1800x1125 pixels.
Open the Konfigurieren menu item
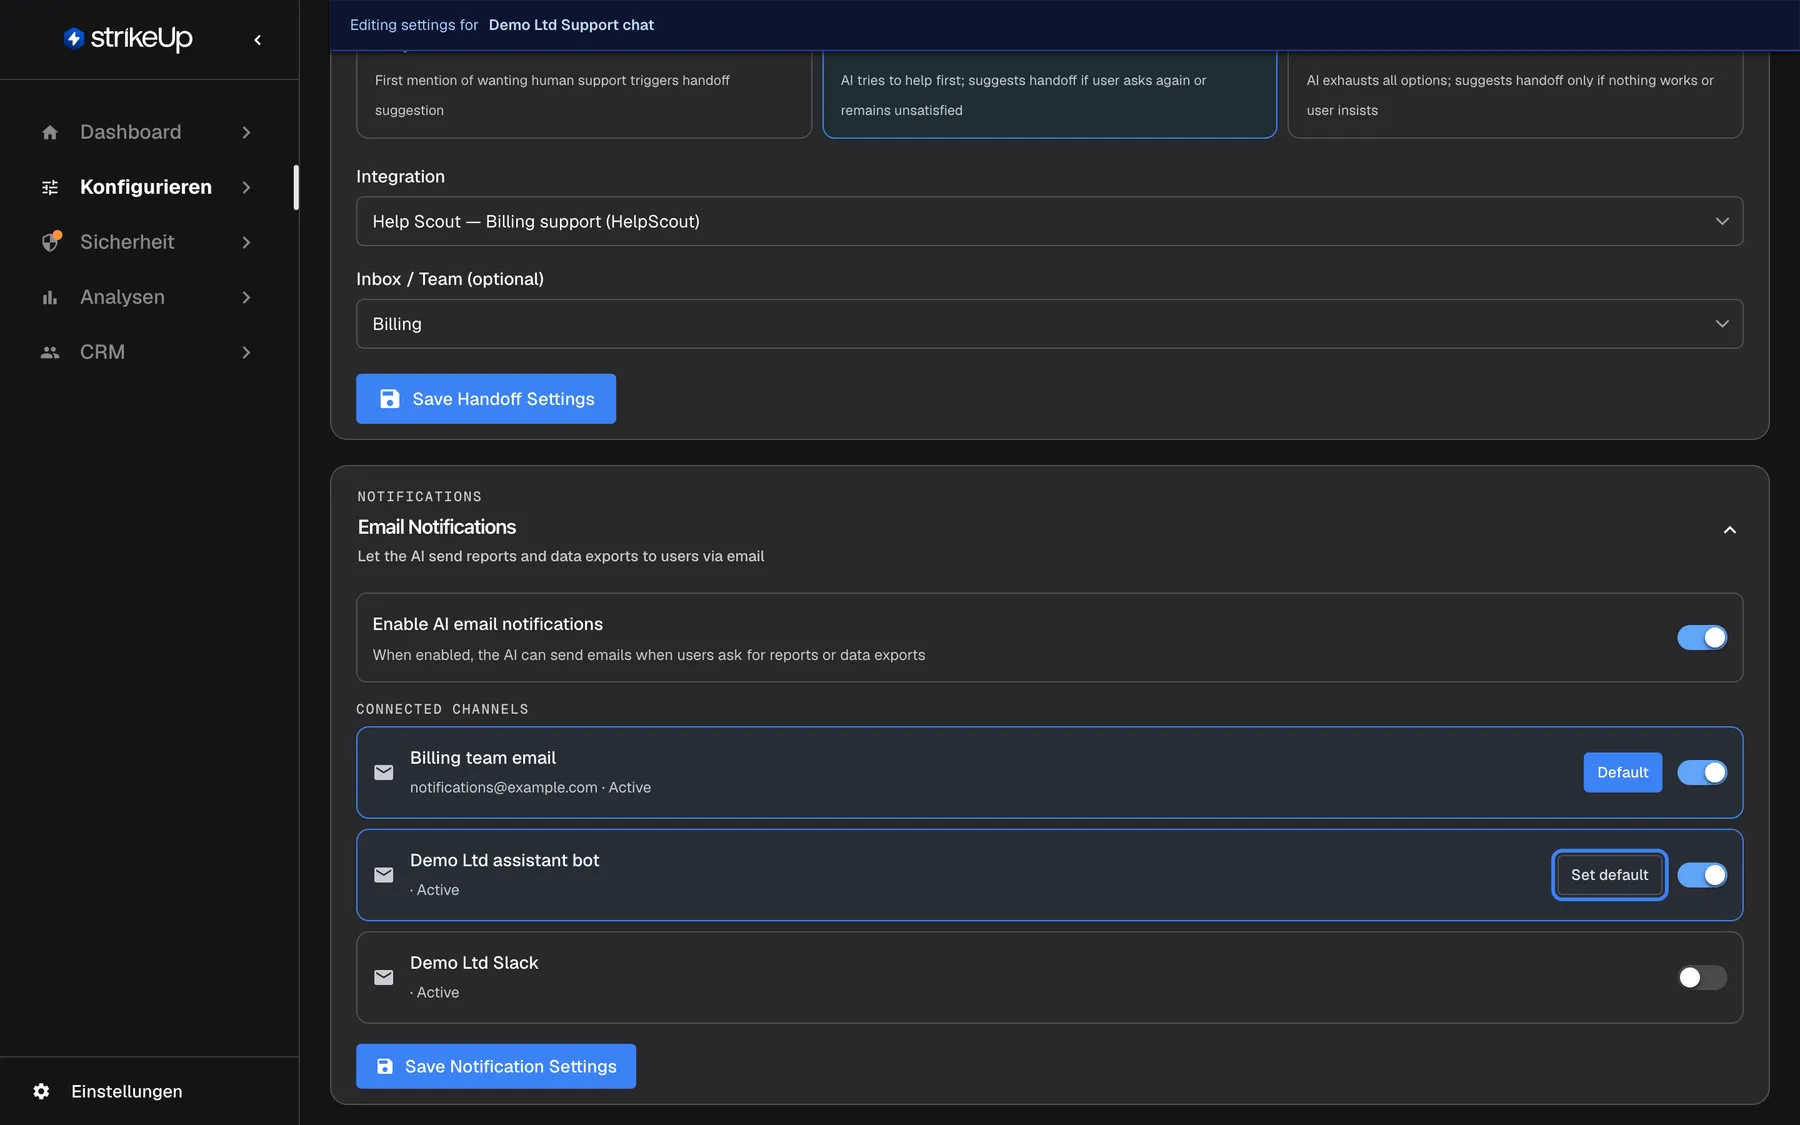(146, 187)
